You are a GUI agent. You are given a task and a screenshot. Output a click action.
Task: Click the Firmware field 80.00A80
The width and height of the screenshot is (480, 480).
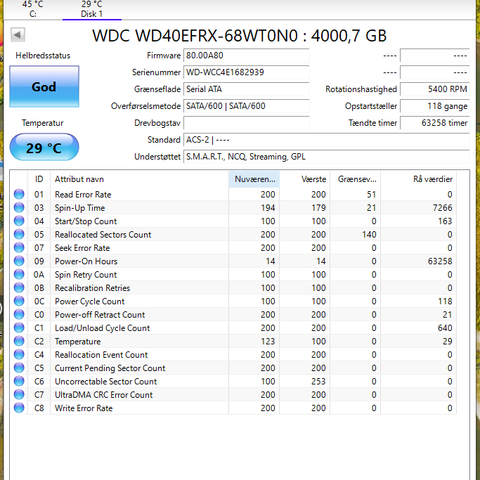[x=246, y=56]
